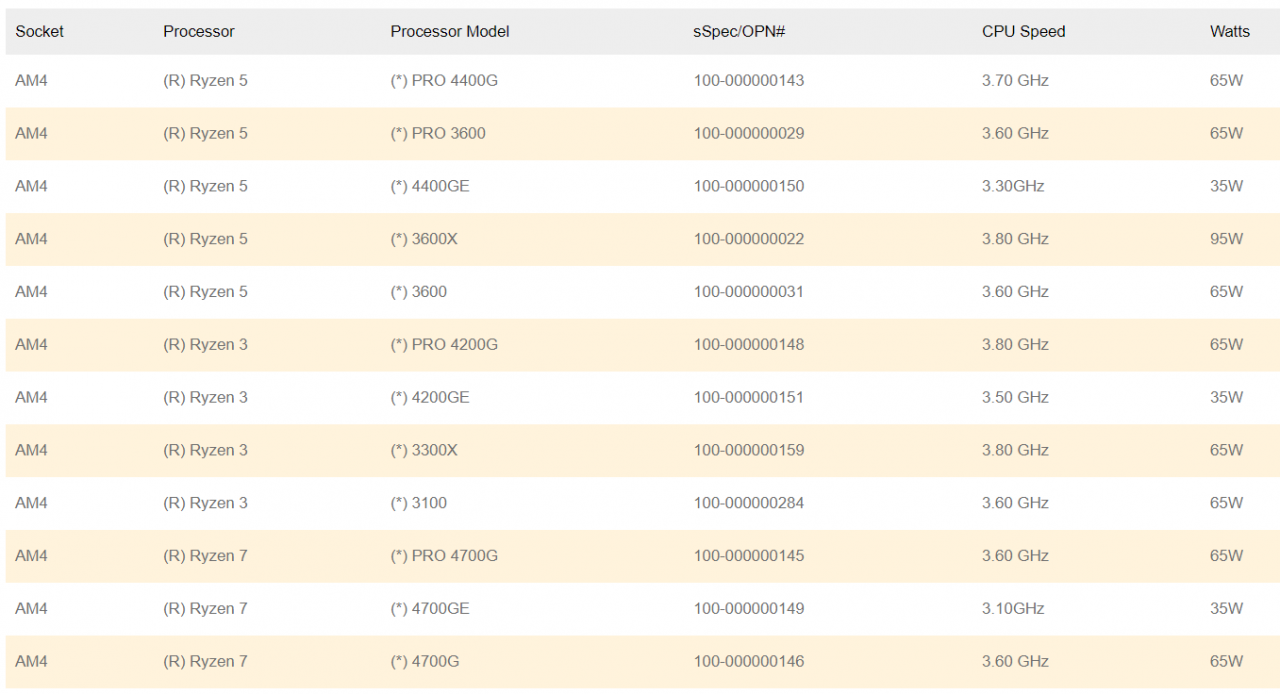Click OPN 100-000000148
Viewport: 1280px width, 694px height.
pyautogui.click(x=749, y=345)
